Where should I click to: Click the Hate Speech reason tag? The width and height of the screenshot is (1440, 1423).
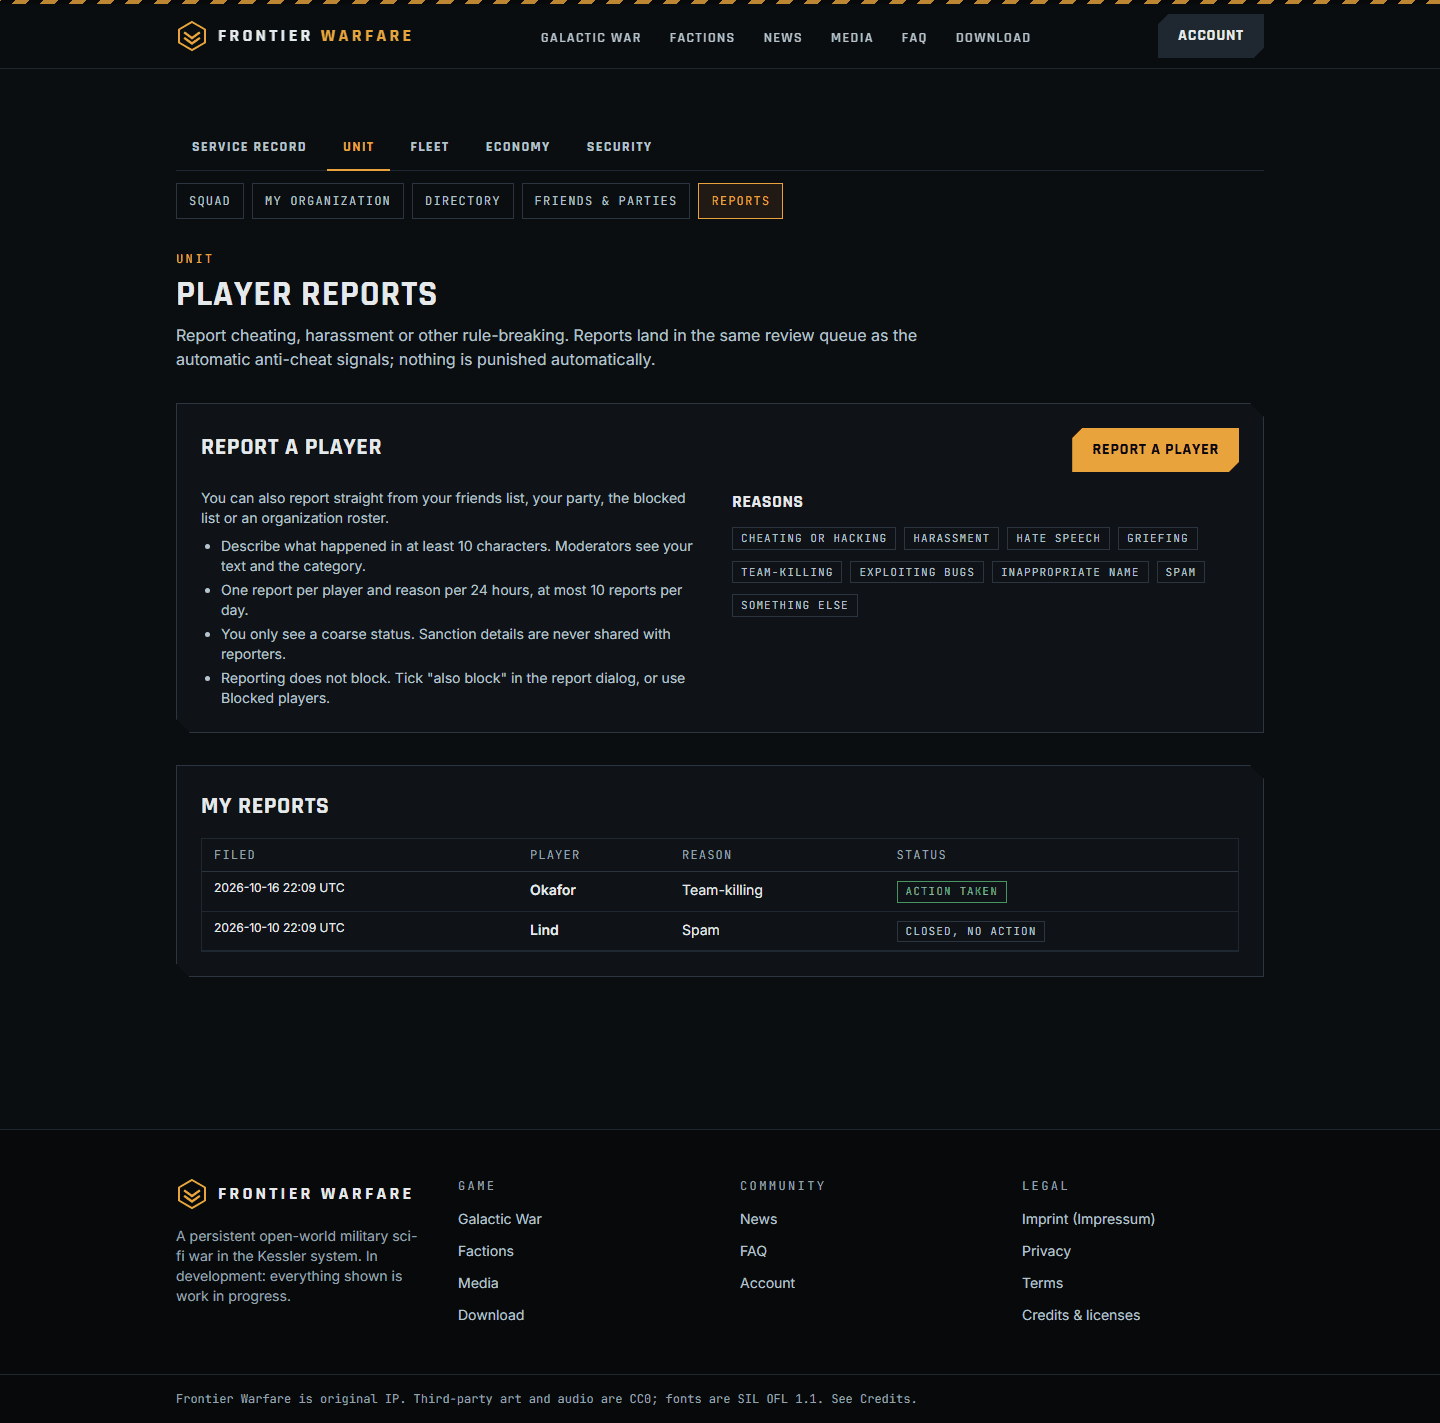coord(1058,539)
